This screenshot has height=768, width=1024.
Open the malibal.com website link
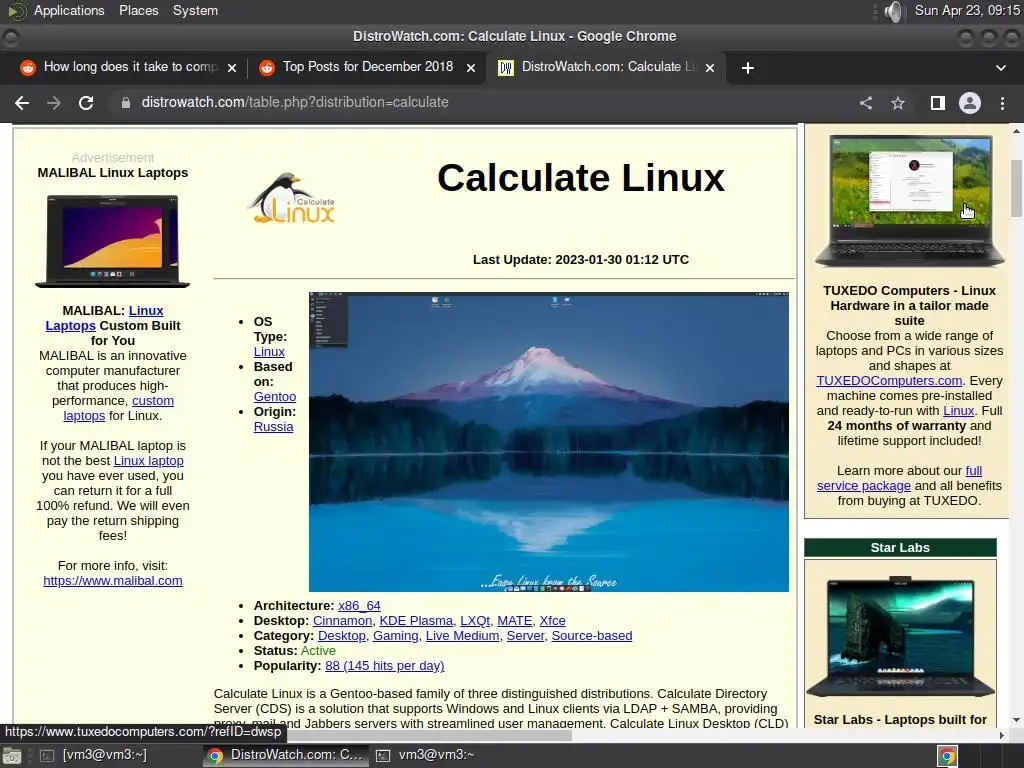tap(113, 581)
